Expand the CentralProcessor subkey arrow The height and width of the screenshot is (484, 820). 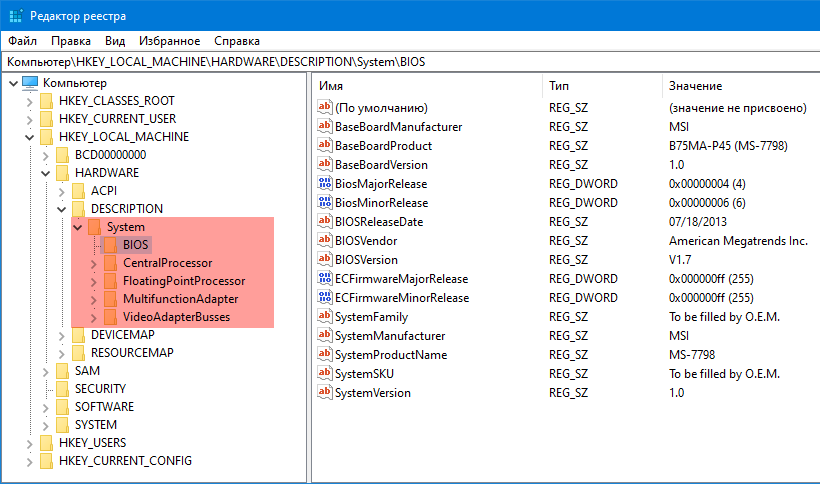92,263
